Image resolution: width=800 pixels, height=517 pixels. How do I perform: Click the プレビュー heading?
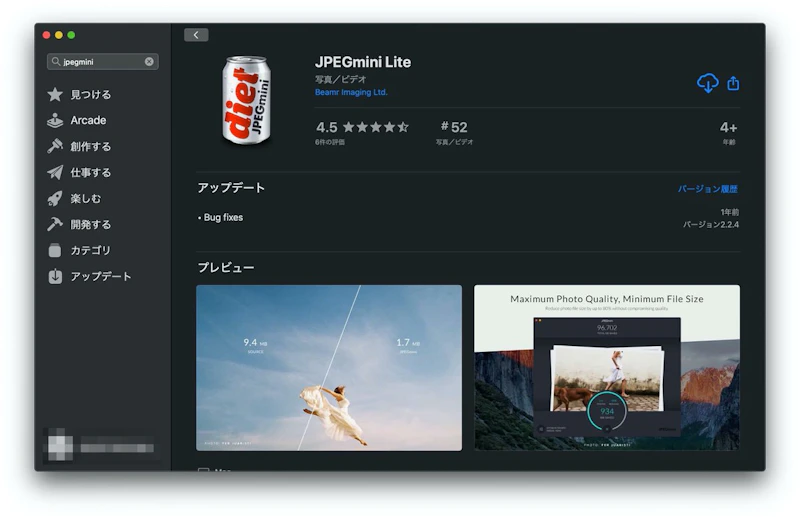point(226,267)
